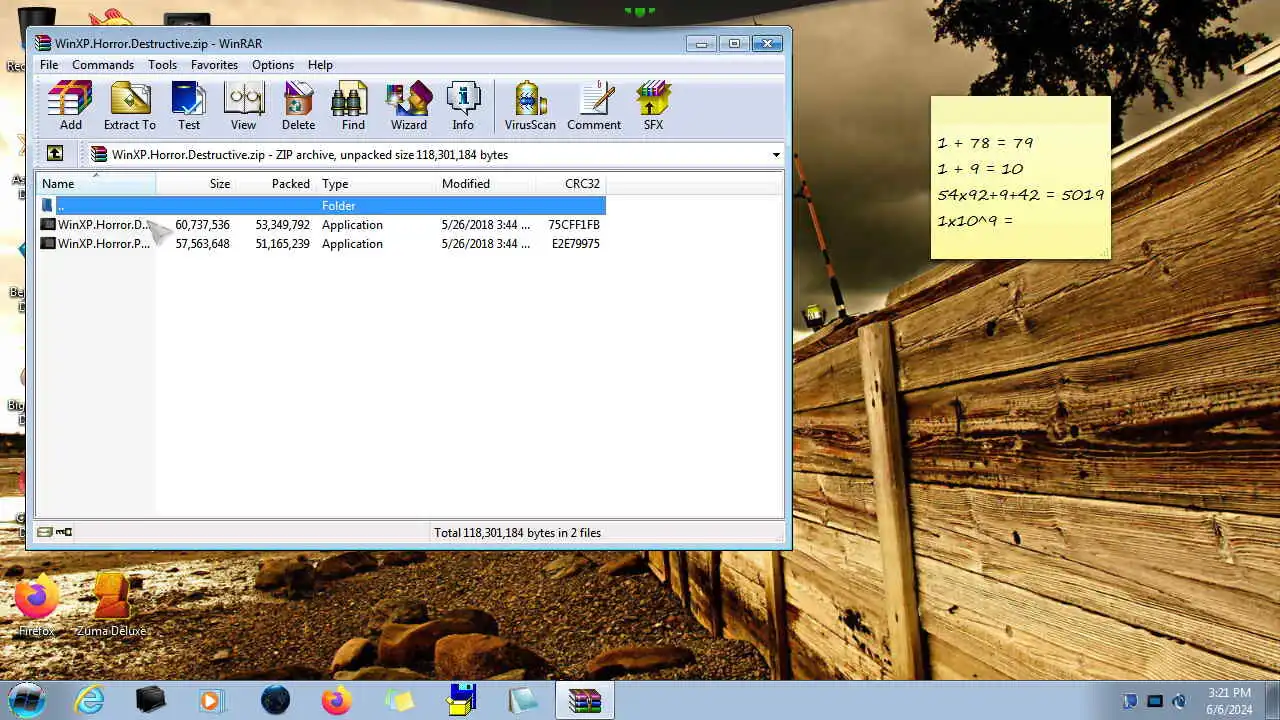Sort by the Name column header

96,184
